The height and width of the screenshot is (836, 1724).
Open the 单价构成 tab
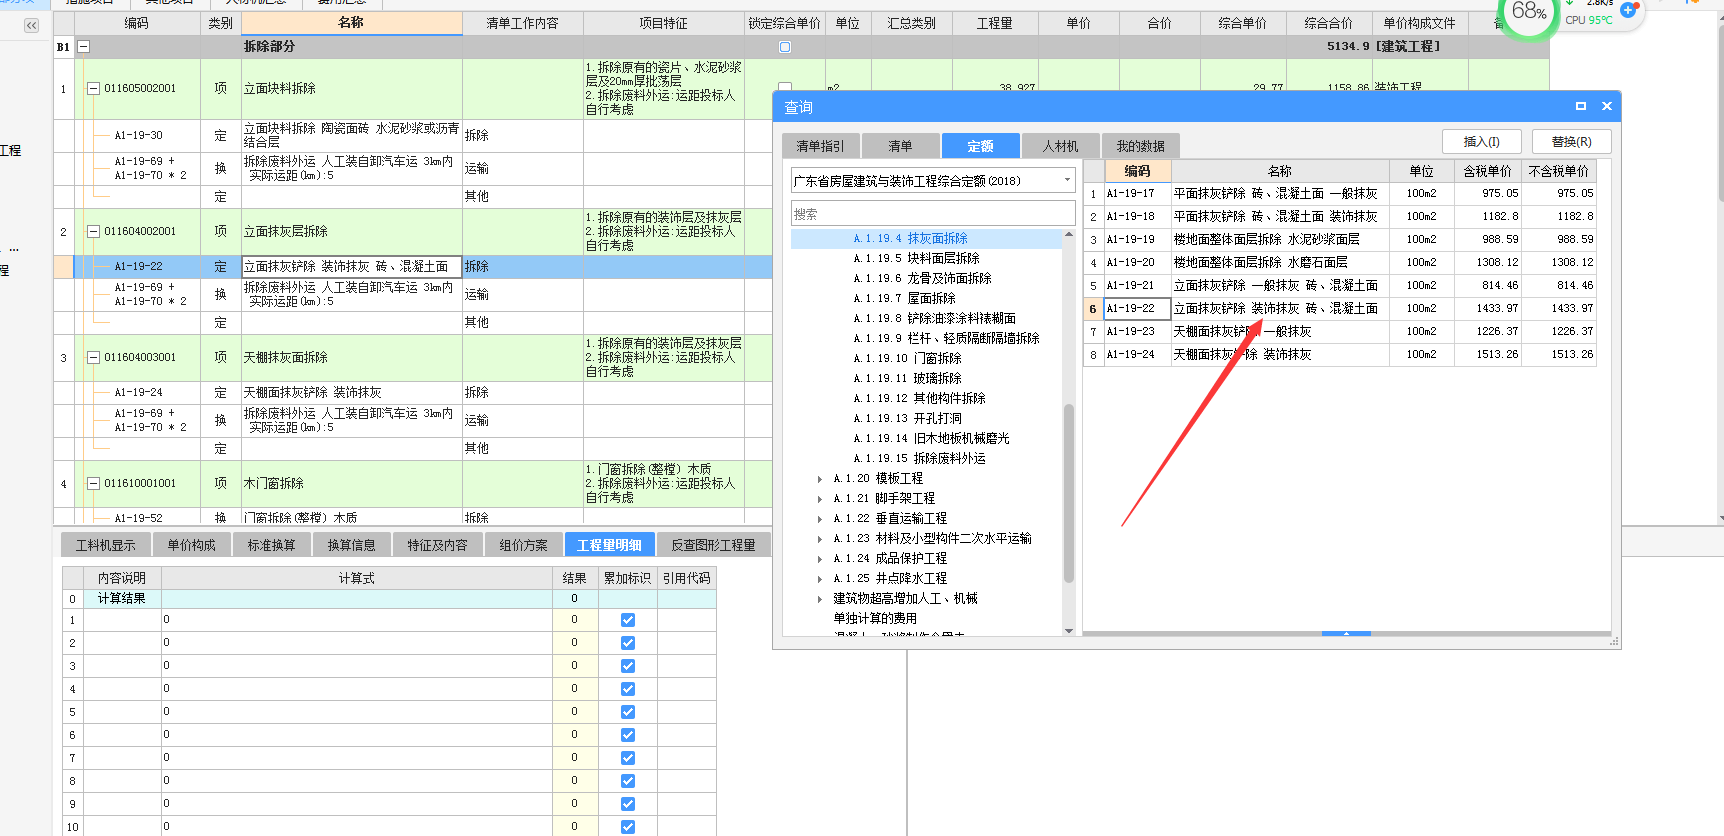tap(191, 545)
